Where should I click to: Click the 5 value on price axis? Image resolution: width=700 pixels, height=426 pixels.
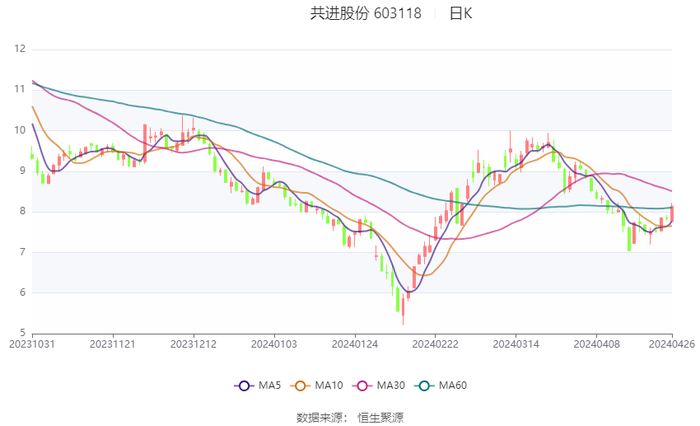pyautogui.click(x=22, y=333)
